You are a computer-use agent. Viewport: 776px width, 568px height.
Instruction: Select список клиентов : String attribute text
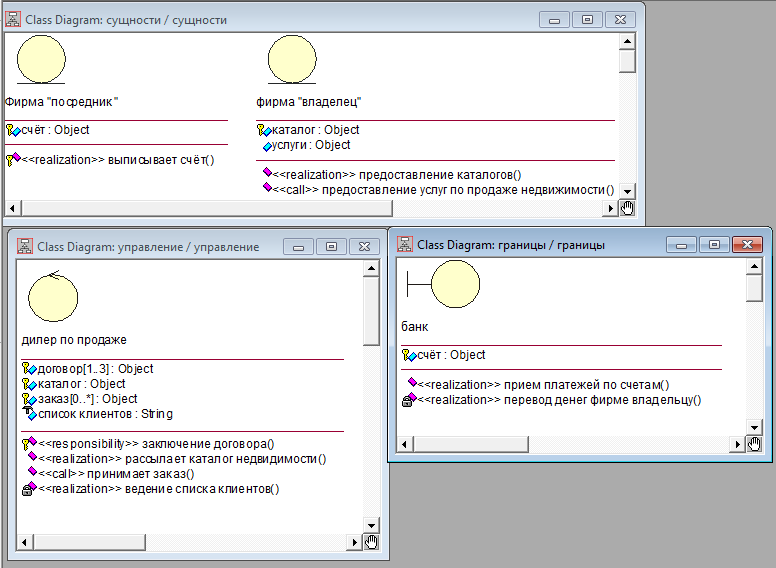click(105, 414)
